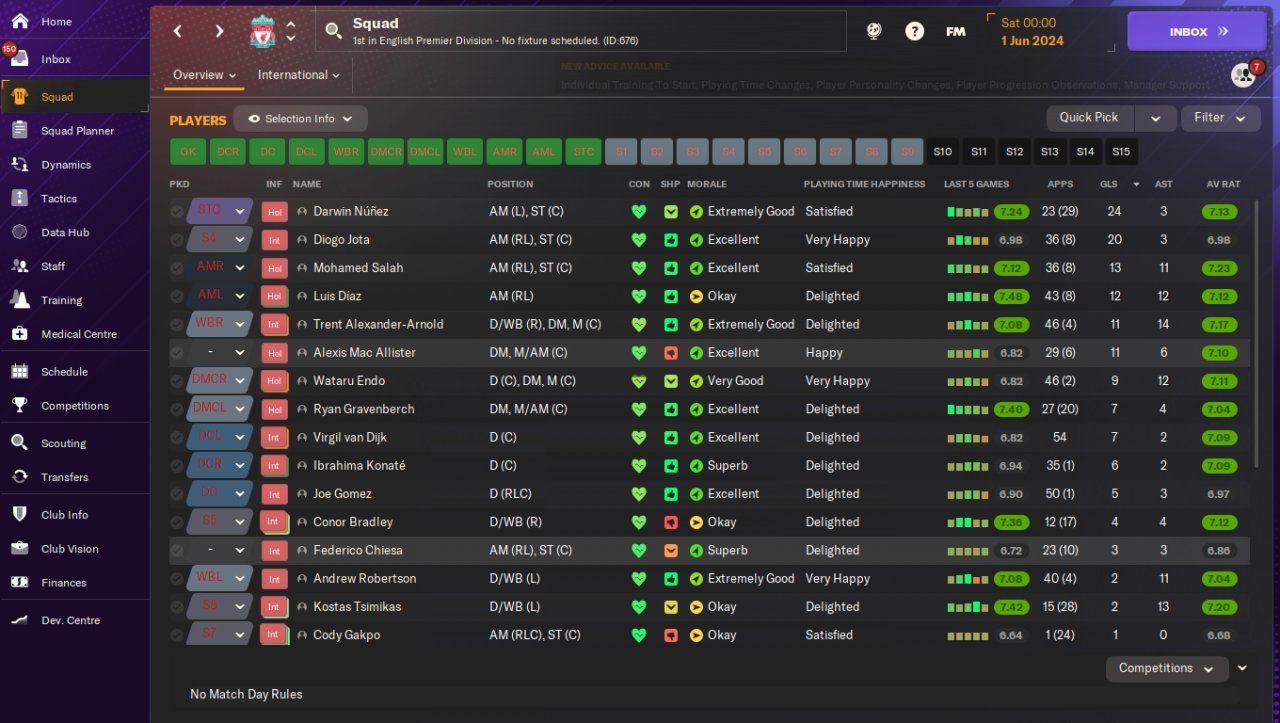Viewport: 1280px width, 723px height.
Task: Toggle selection circle for Virgil van Dijk
Action: coord(177,438)
